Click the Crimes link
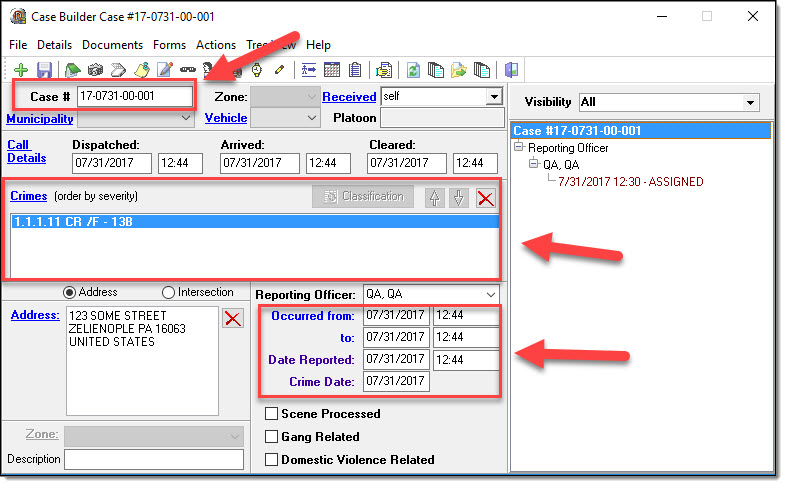 point(29,196)
